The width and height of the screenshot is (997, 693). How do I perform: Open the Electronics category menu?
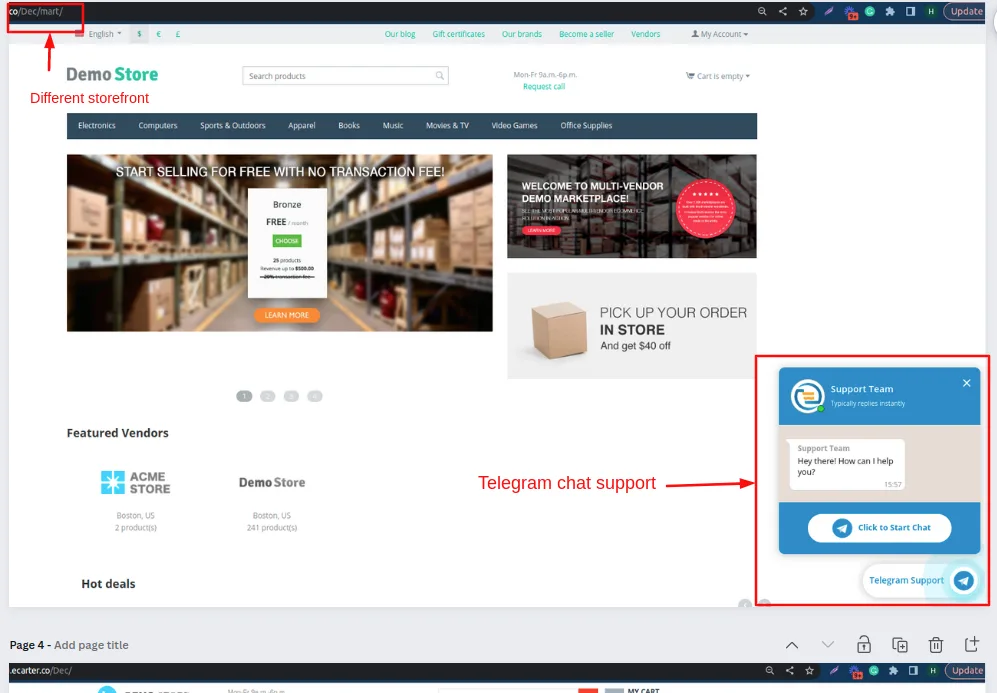pyautogui.click(x=97, y=125)
